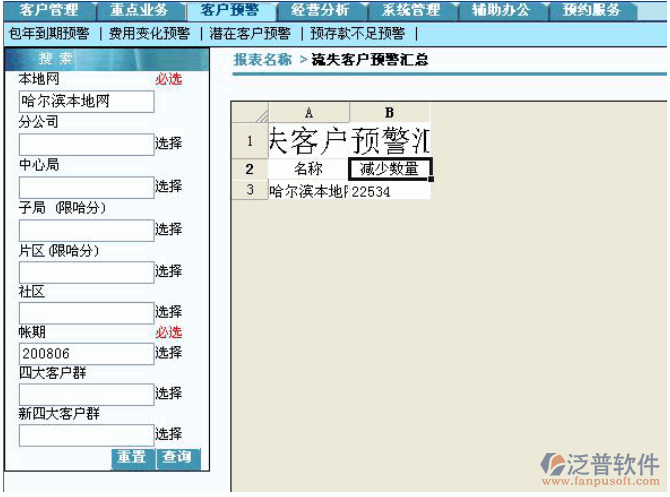Image resolution: width=670 pixels, height=497 pixels.
Task: Open the 预存款不足预警 submenu link
Action: [358, 33]
